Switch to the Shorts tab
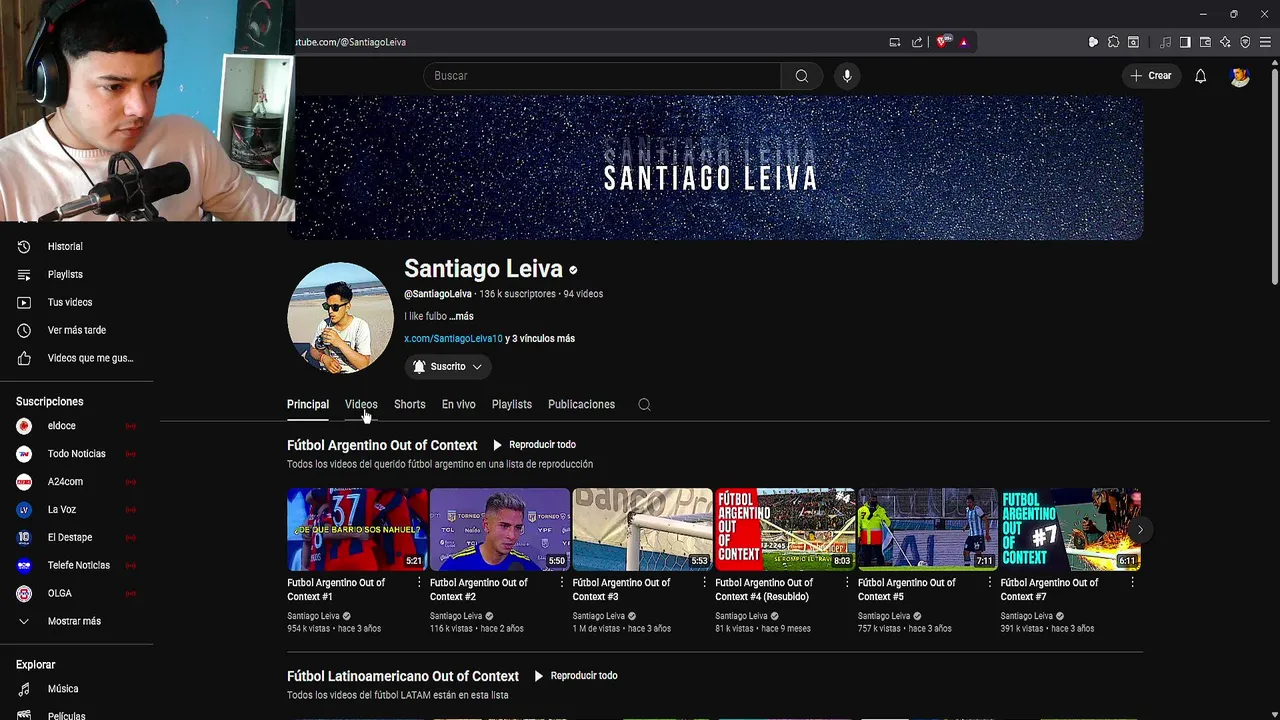Image resolution: width=1280 pixels, height=720 pixels. click(409, 405)
